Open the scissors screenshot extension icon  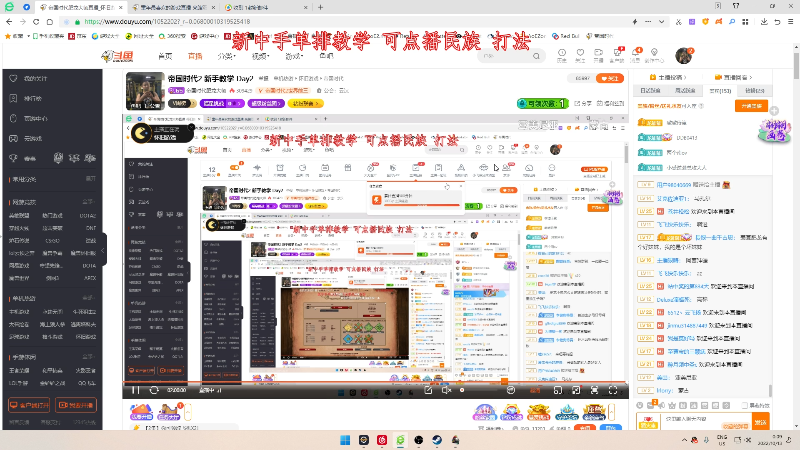coord(679,21)
